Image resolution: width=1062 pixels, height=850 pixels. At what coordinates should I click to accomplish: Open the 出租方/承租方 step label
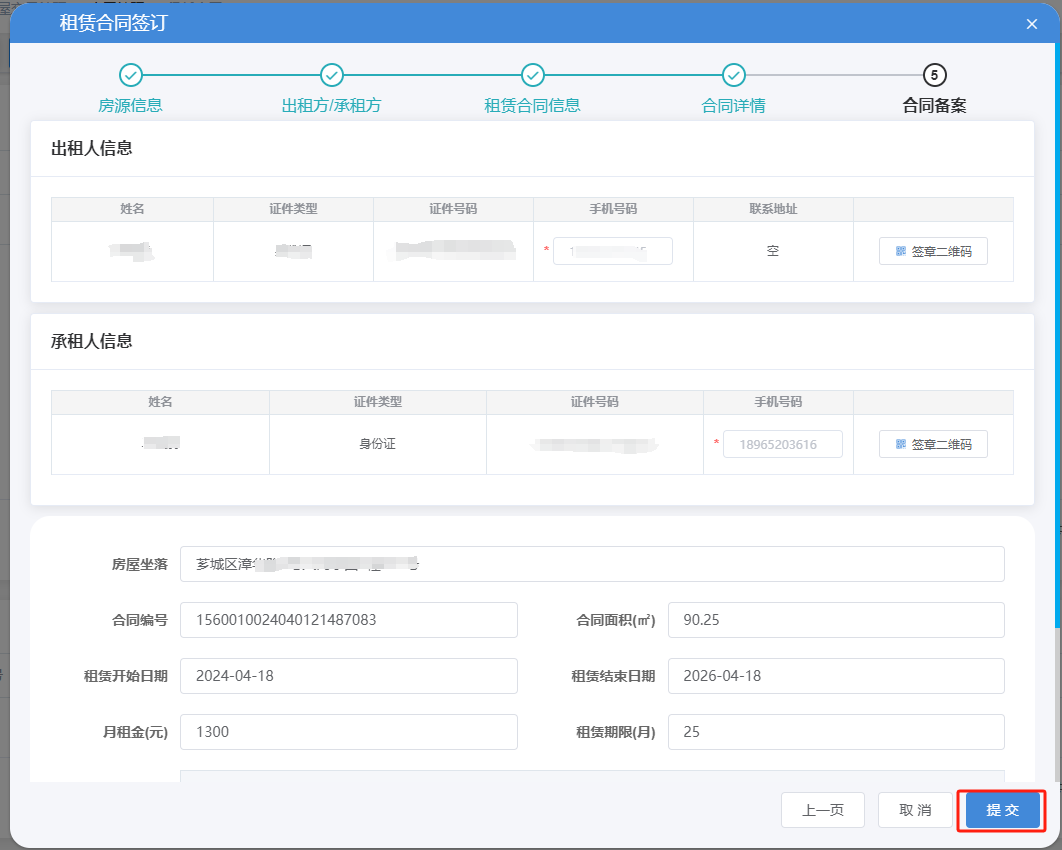[332, 106]
